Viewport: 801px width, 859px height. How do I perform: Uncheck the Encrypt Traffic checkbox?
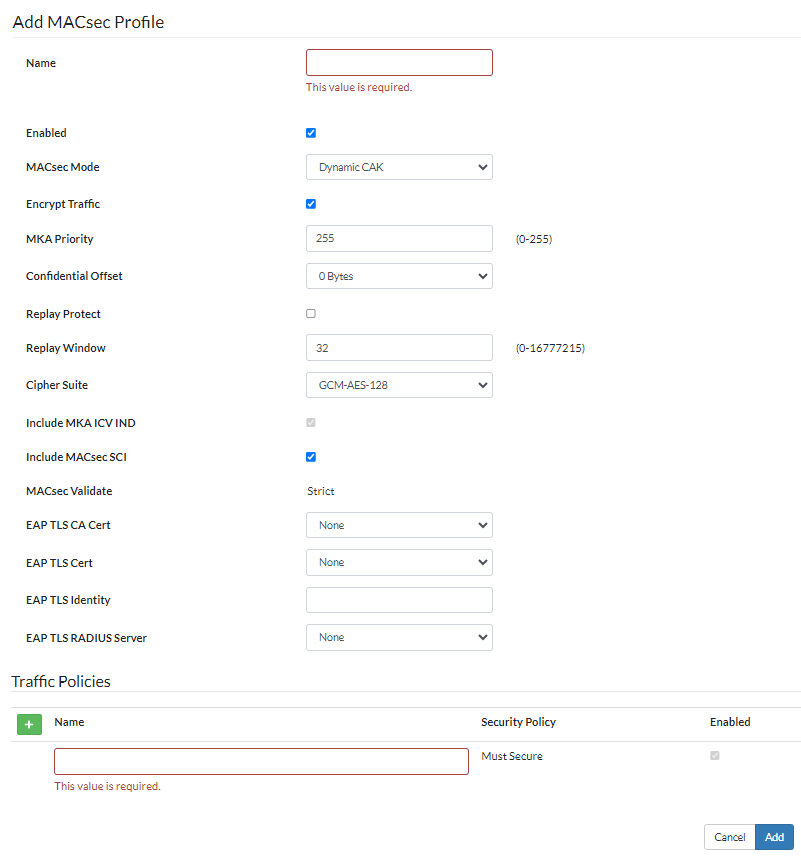tap(311, 204)
